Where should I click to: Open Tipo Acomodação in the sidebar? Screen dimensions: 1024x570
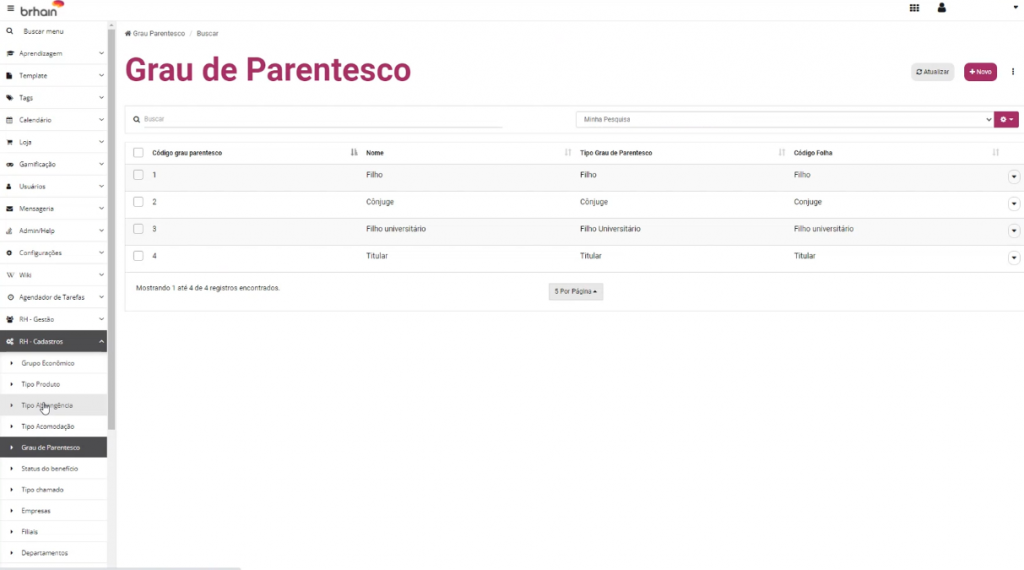click(48, 426)
